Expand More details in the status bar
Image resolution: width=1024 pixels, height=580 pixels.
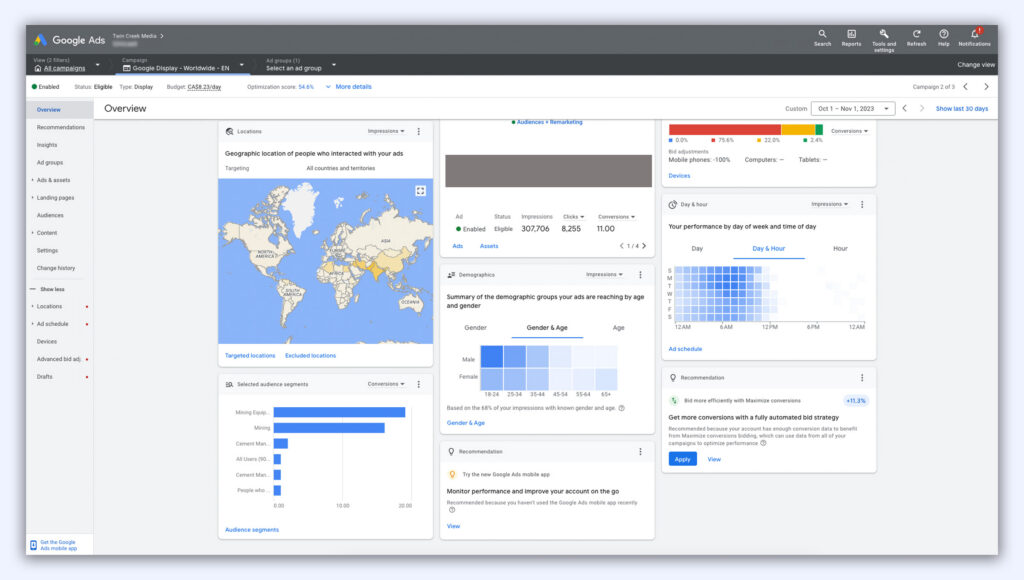(349, 86)
